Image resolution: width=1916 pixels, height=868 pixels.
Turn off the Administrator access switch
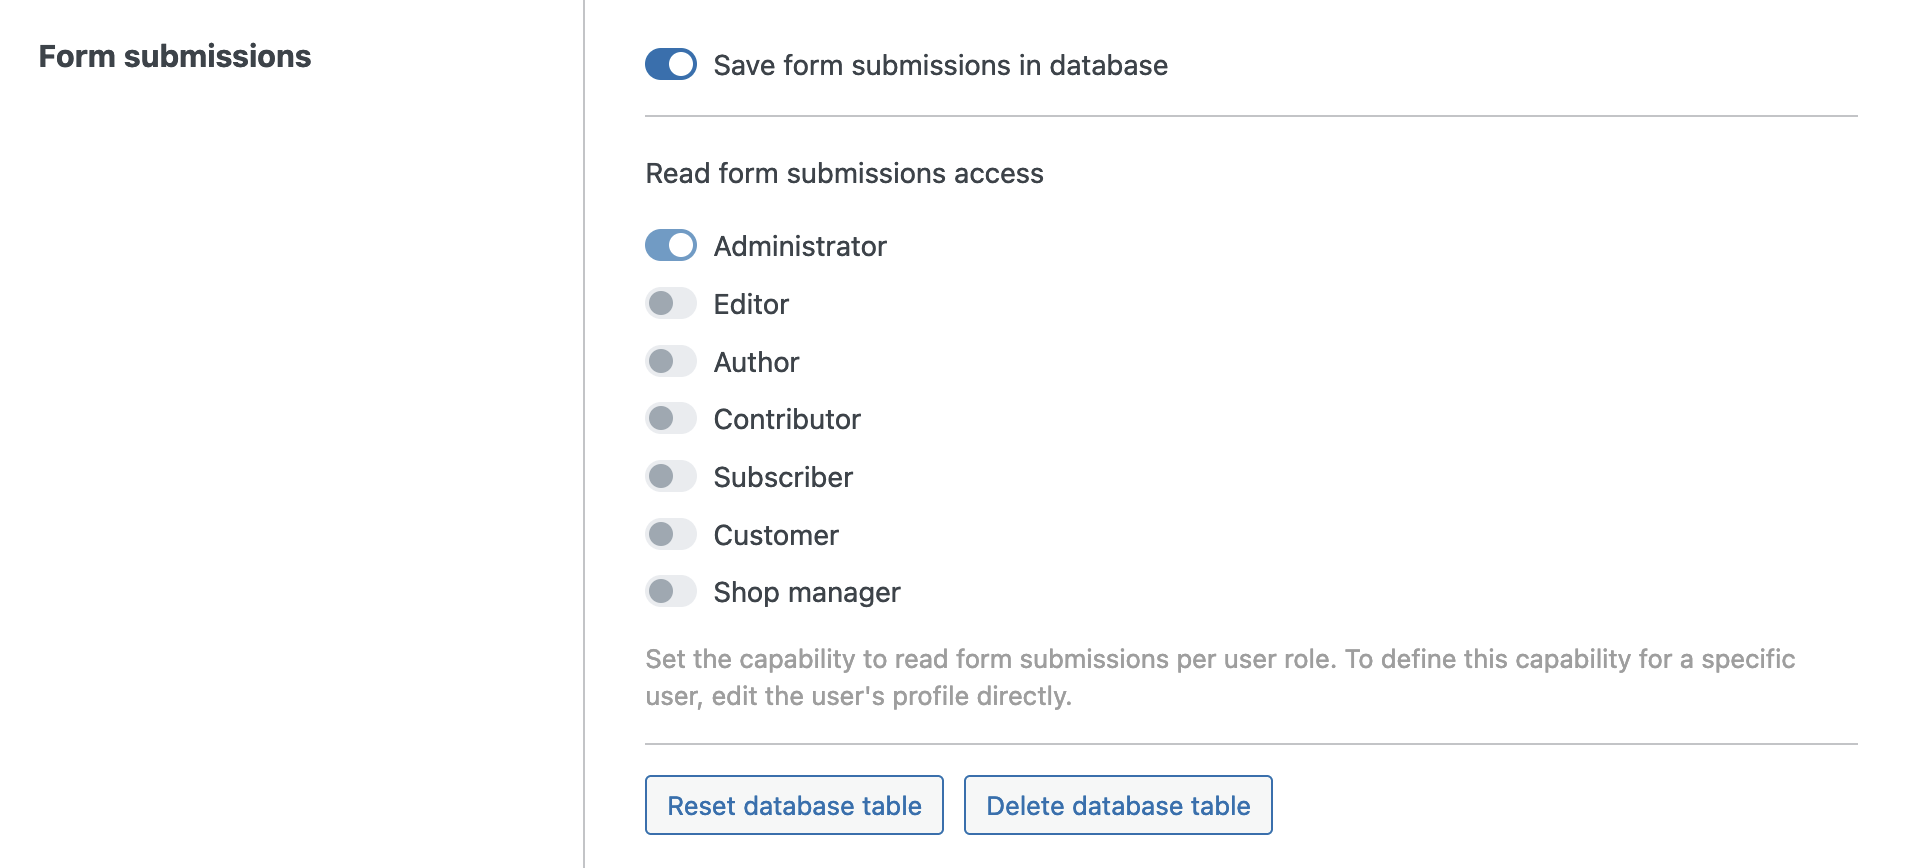(x=670, y=246)
